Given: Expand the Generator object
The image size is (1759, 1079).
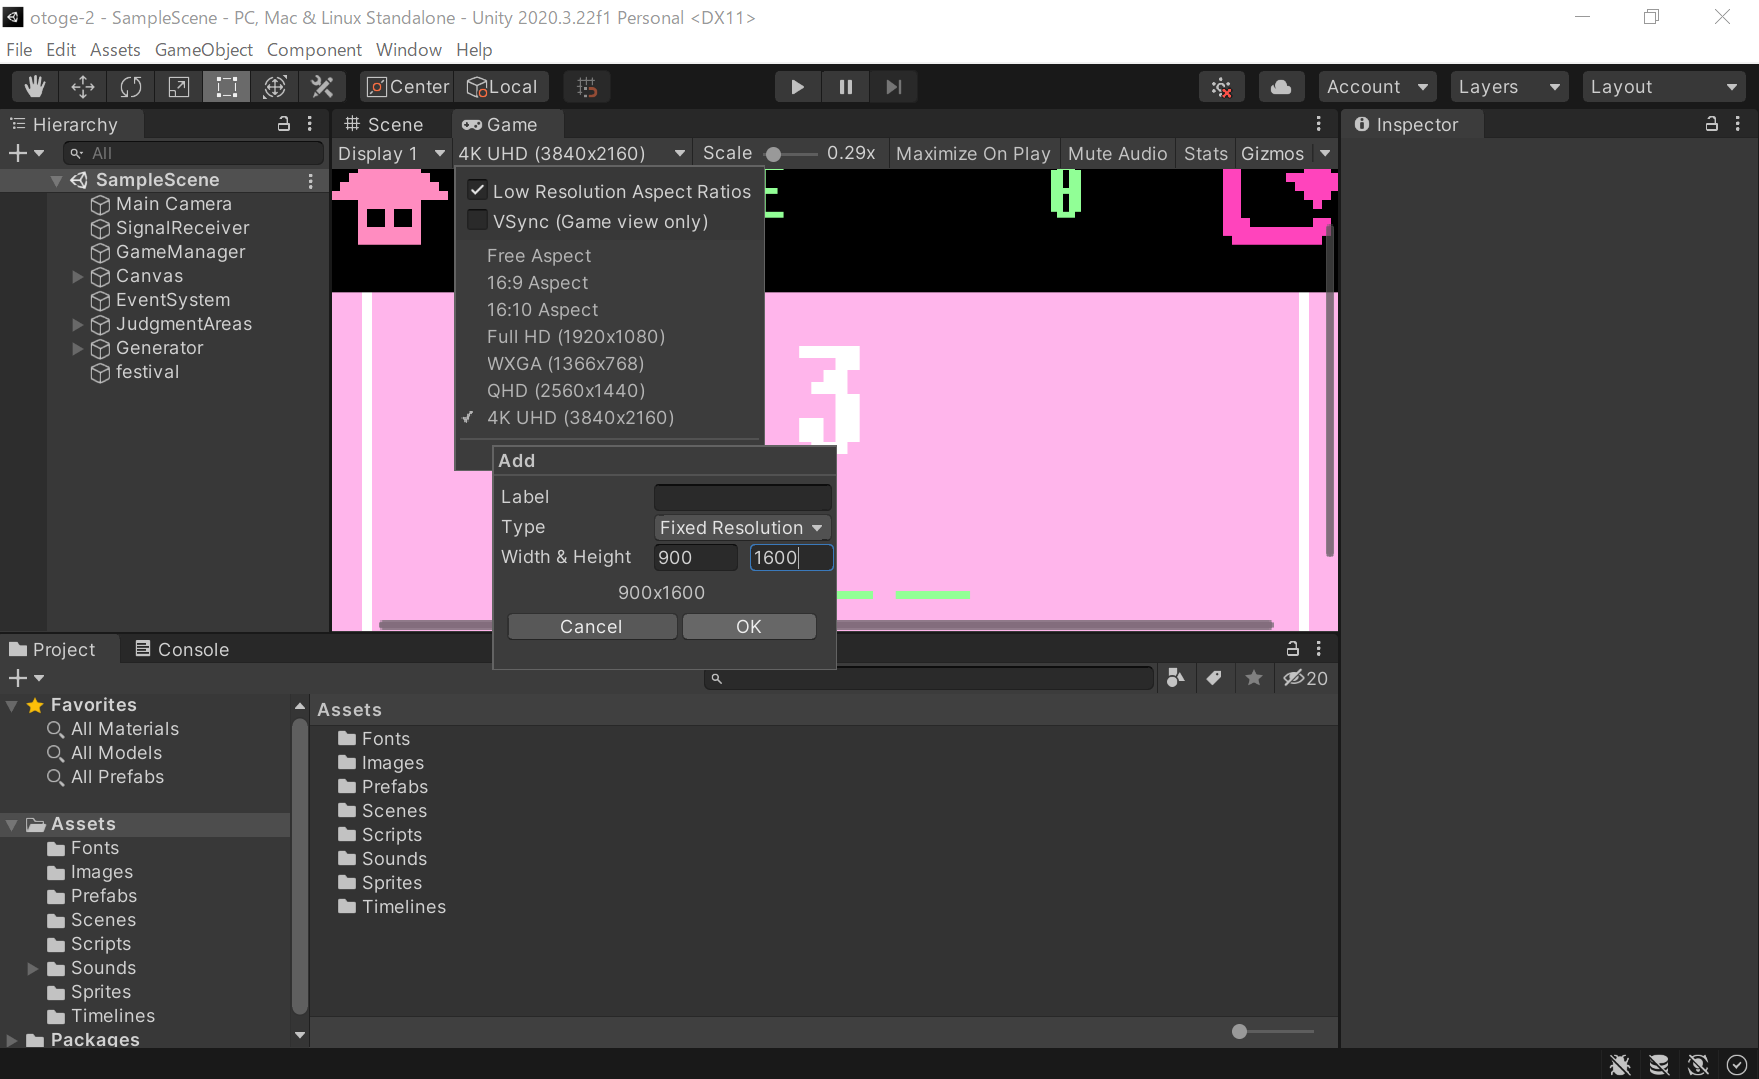Looking at the screenshot, I should point(78,348).
